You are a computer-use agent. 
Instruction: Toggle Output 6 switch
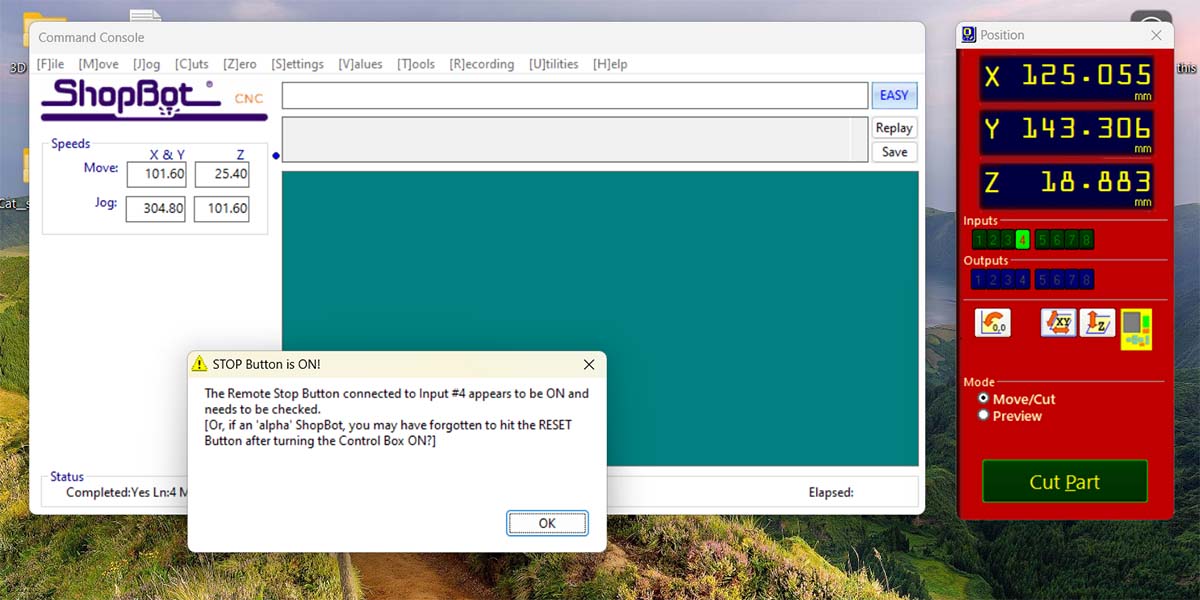tap(1057, 279)
